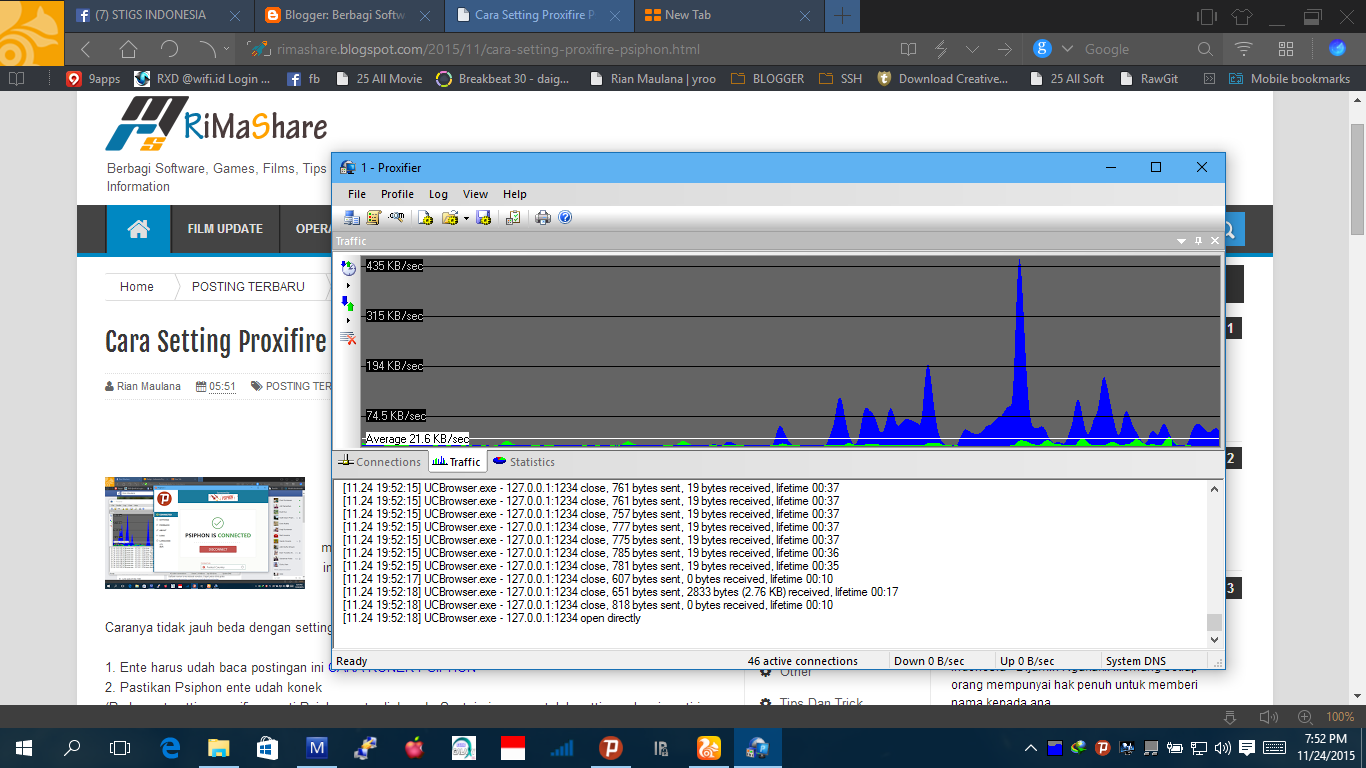Switch to the Connections tab
Image resolution: width=1366 pixels, height=768 pixels.
[380, 462]
